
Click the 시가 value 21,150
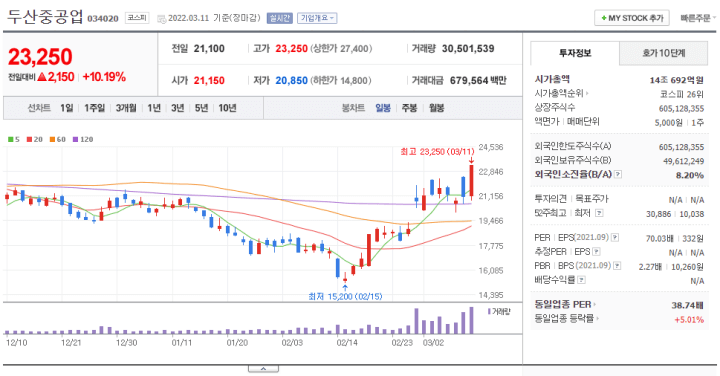click(209, 81)
